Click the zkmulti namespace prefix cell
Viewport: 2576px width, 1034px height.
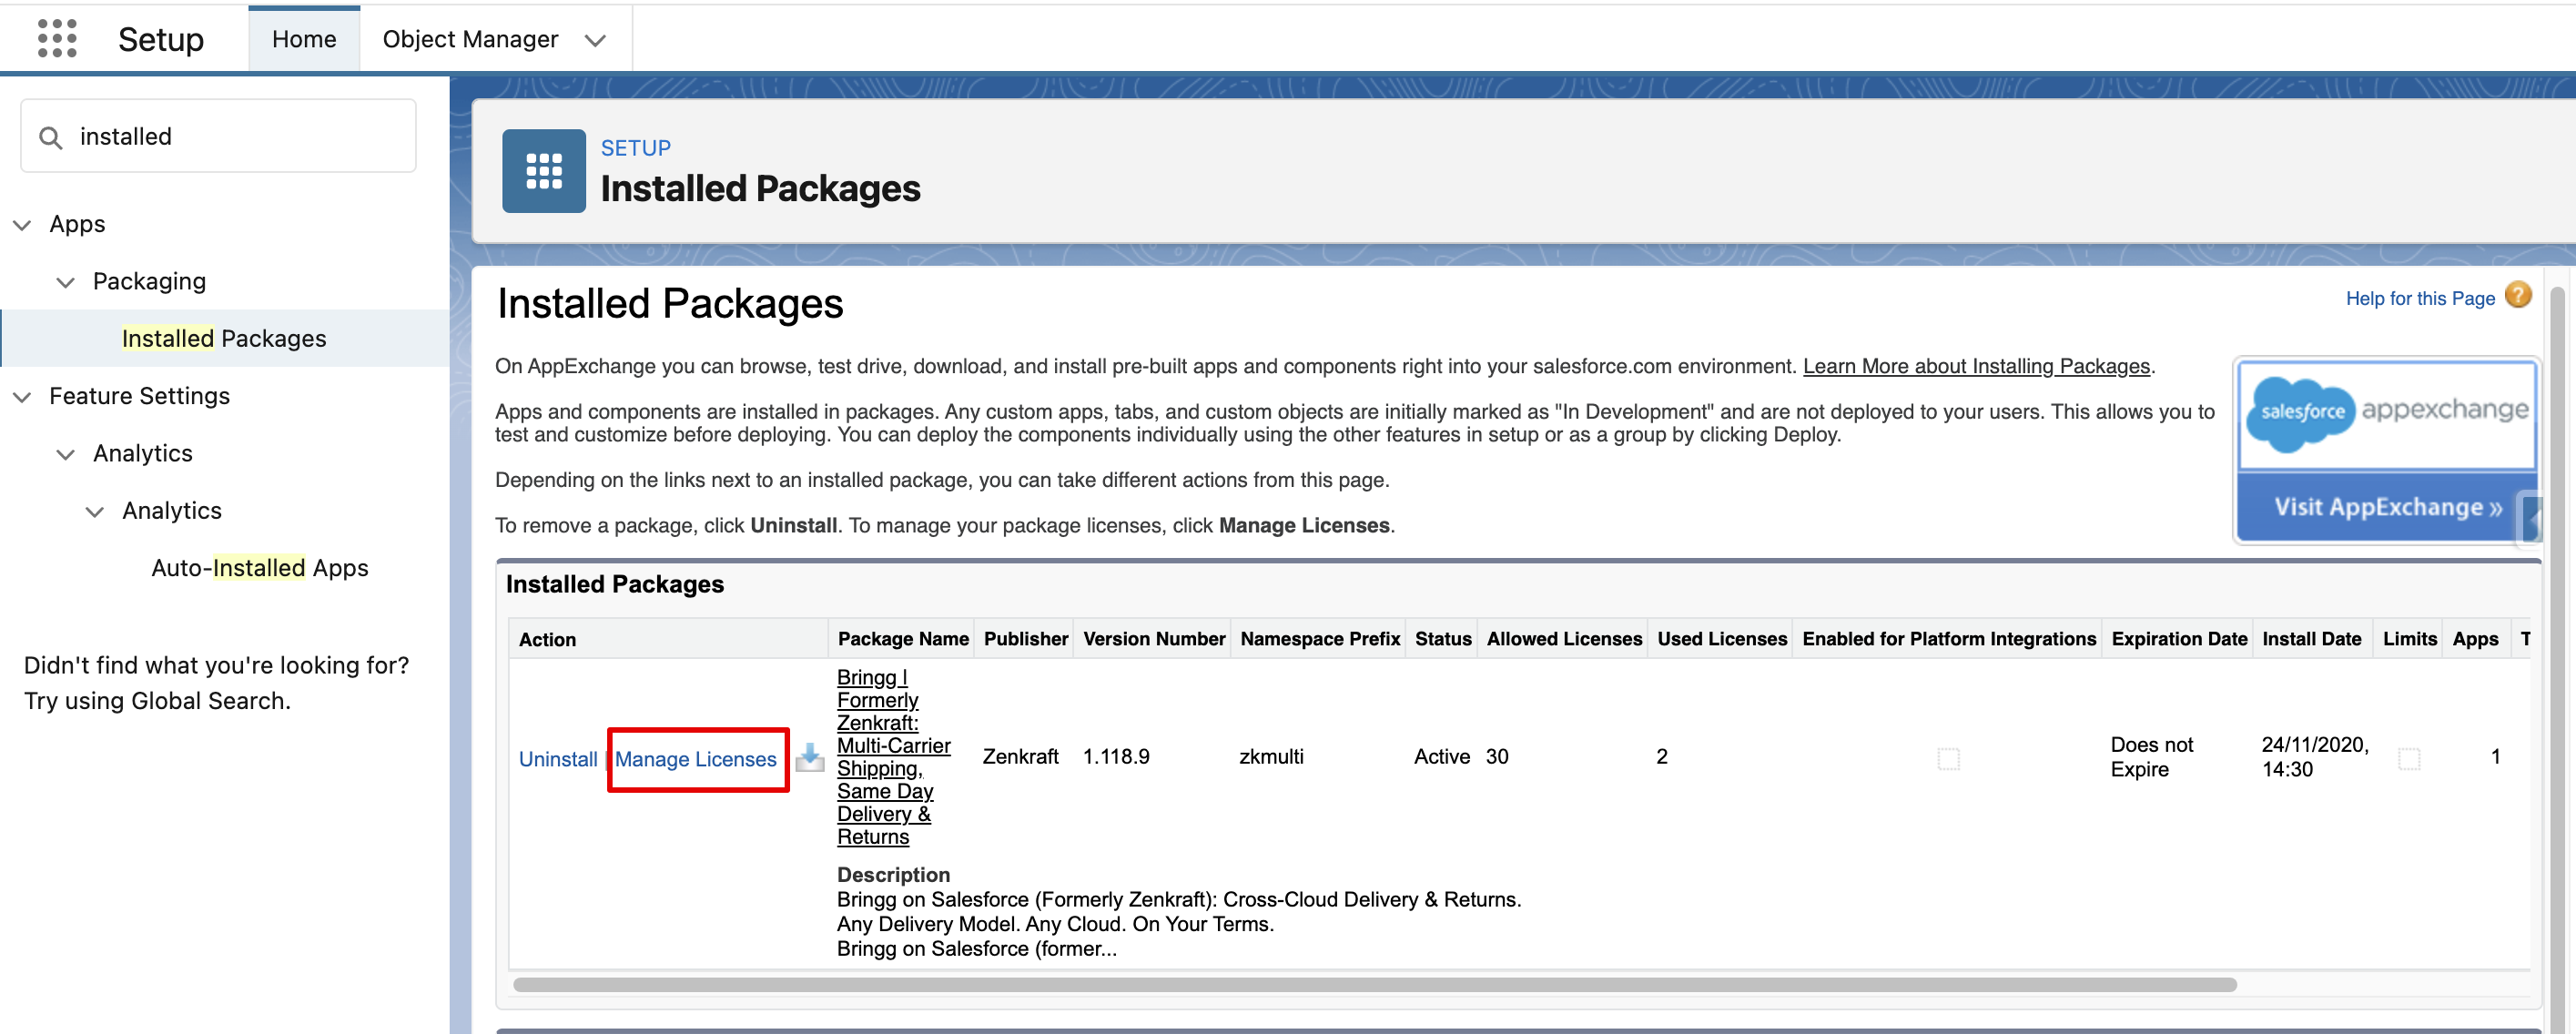1271,756
